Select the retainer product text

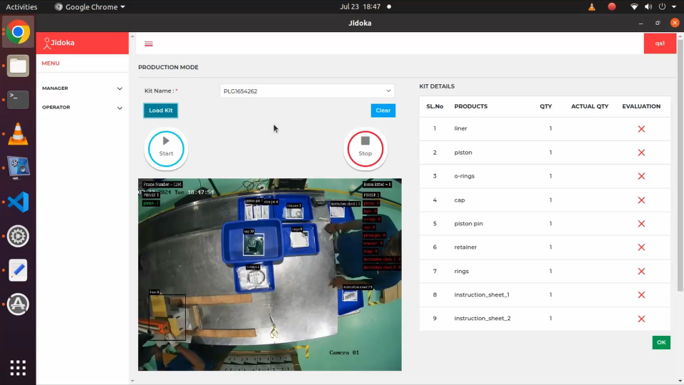(465, 247)
